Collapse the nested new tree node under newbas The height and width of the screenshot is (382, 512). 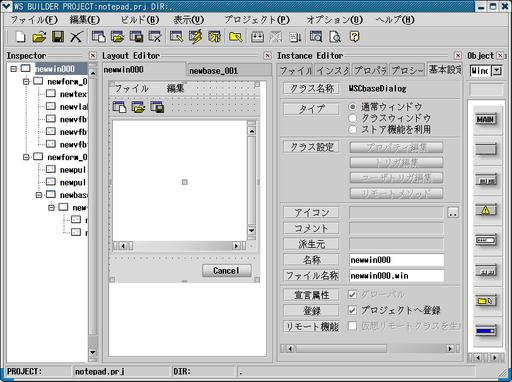51,208
